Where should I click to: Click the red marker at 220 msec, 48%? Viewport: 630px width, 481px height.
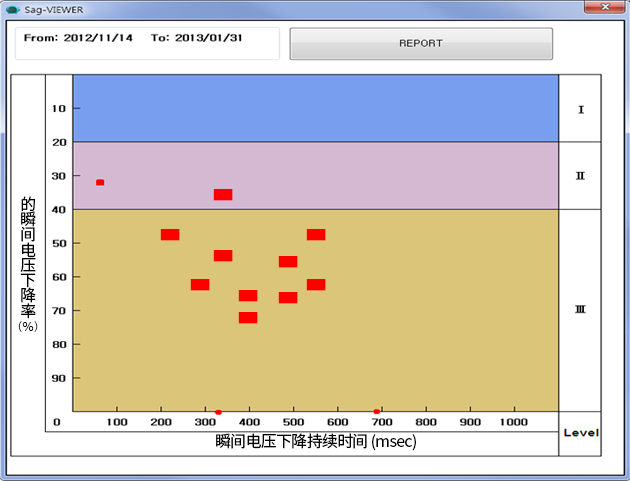pos(170,234)
